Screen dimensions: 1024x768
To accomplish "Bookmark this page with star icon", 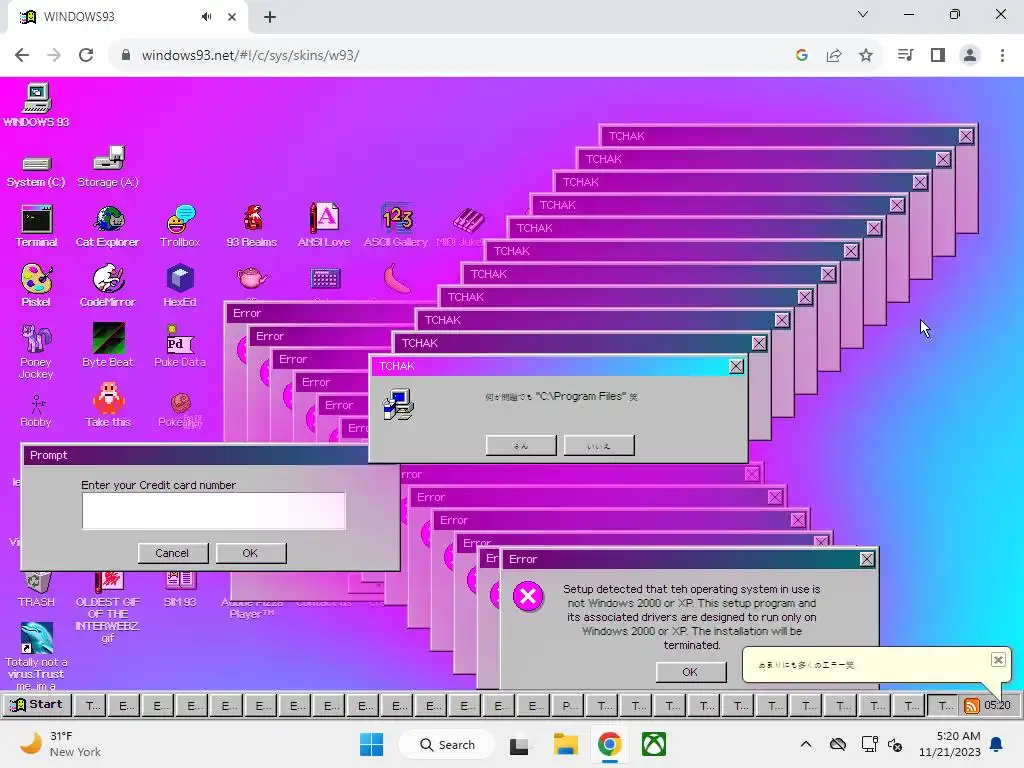I will [866, 56].
